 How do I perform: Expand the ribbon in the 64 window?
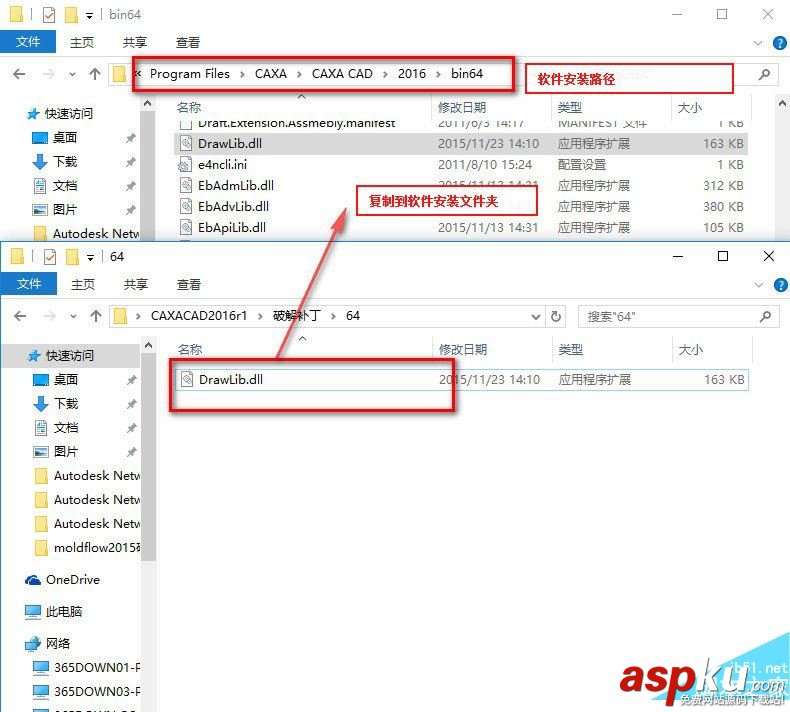(x=759, y=285)
